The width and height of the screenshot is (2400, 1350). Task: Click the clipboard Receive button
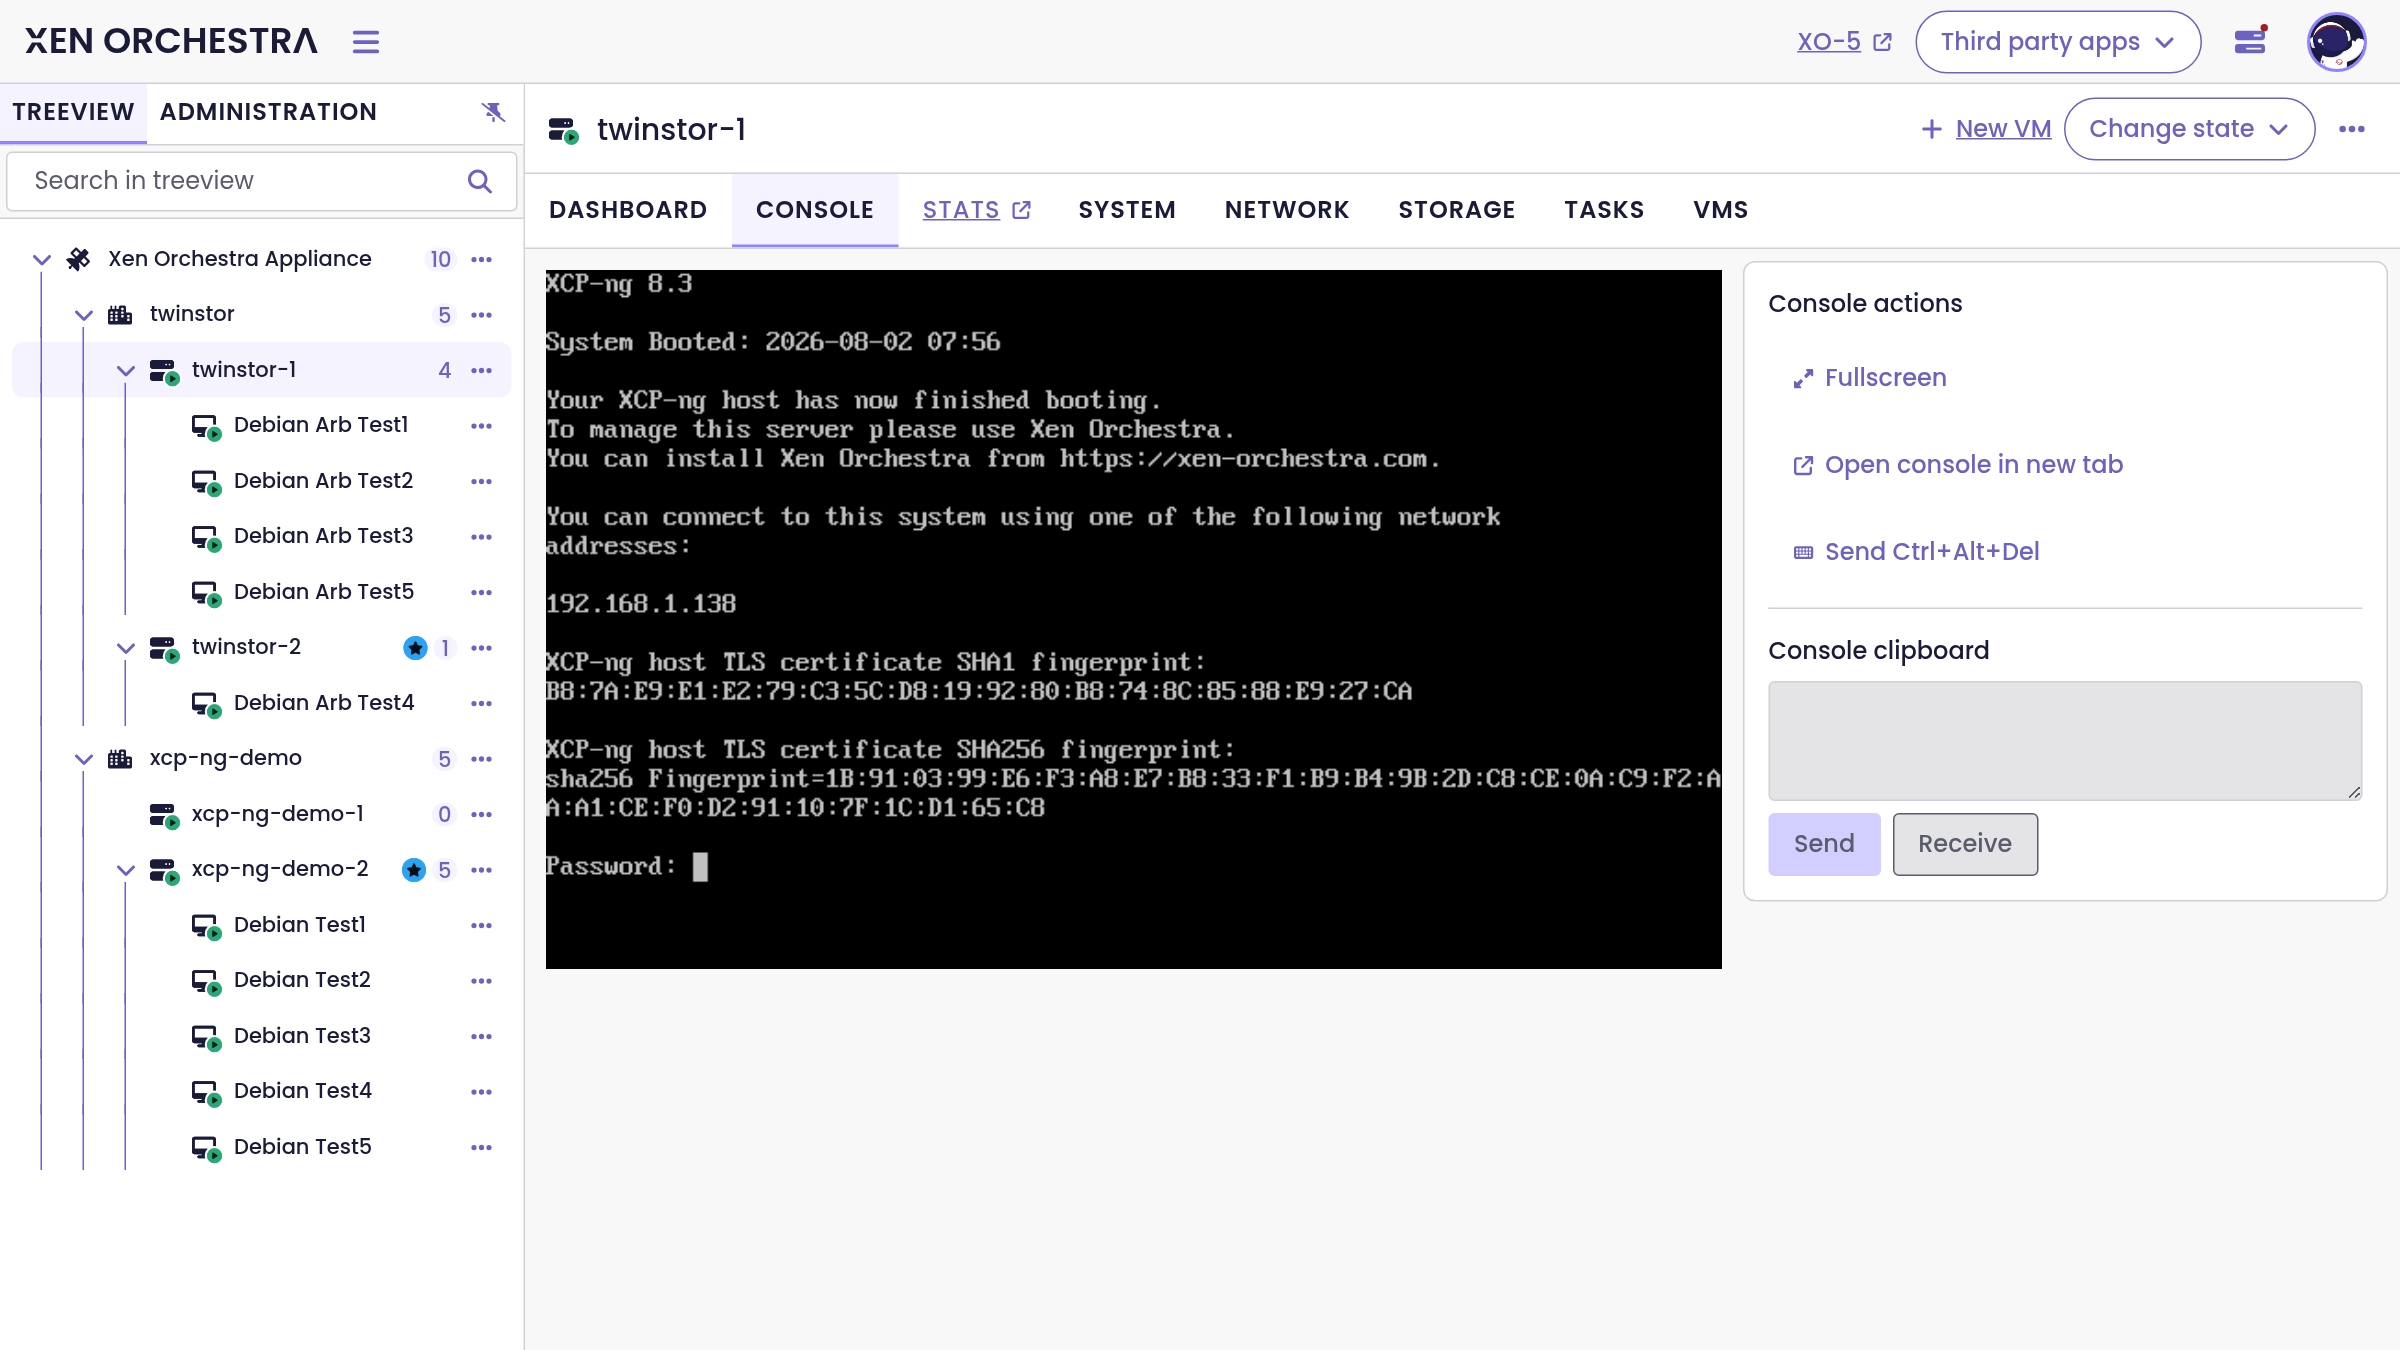pos(1965,844)
